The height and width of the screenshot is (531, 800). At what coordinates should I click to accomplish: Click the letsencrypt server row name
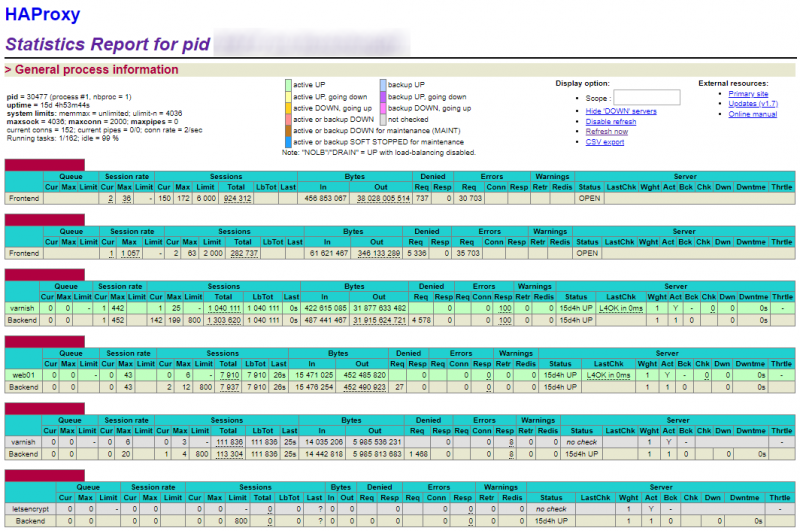[x=31, y=509]
